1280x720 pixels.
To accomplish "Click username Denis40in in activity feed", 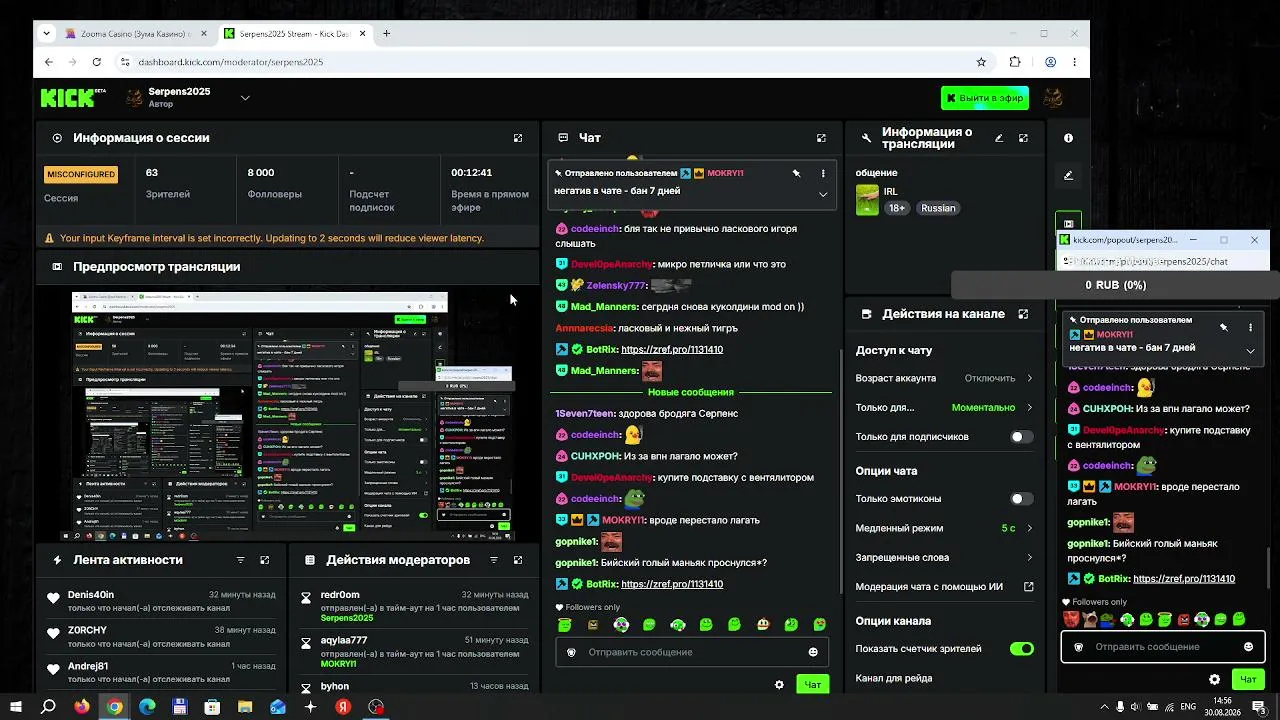I will pyautogui.click(x=91, y=595).
